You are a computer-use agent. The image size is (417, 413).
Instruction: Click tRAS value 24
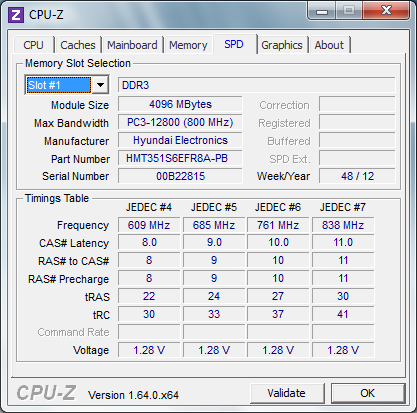pos(214,296)
